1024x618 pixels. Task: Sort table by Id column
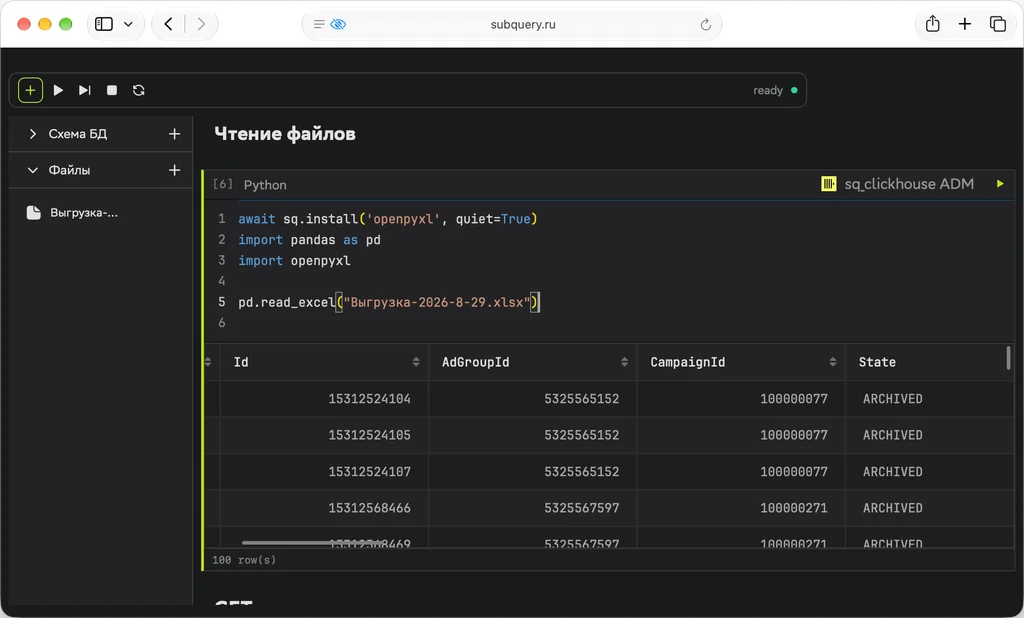(416, 362)
